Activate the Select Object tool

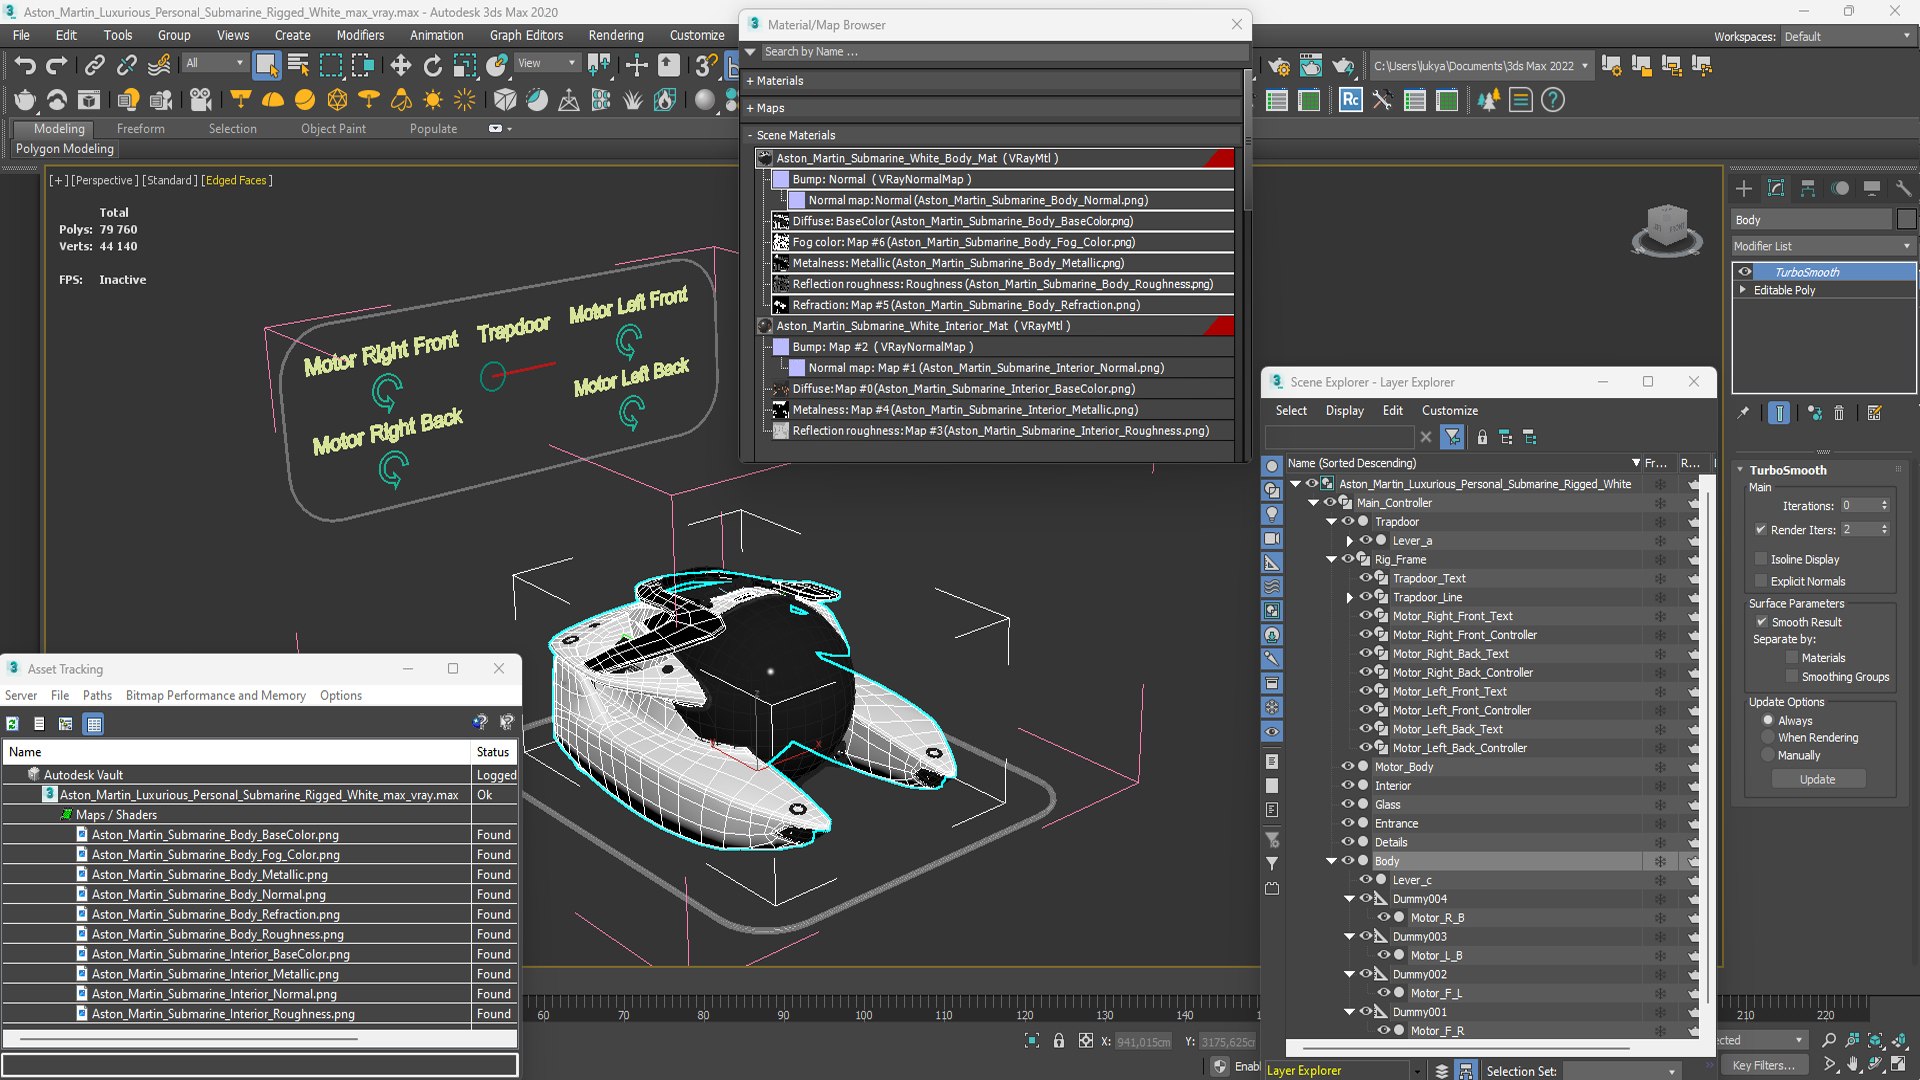point(266,66)
